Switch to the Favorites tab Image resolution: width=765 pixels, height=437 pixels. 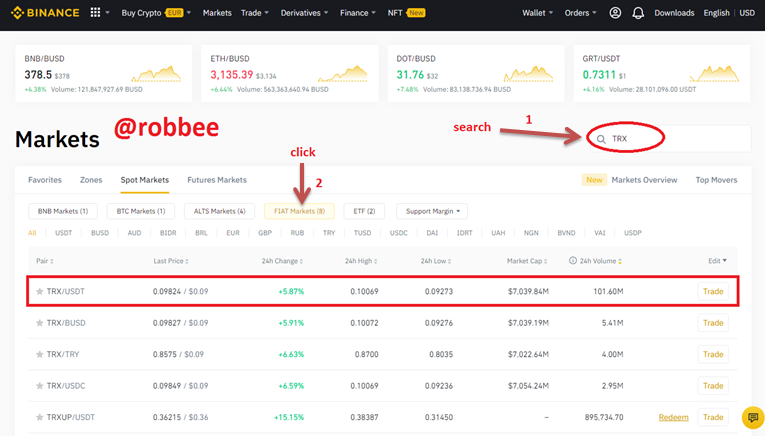[x=45, y=180]
